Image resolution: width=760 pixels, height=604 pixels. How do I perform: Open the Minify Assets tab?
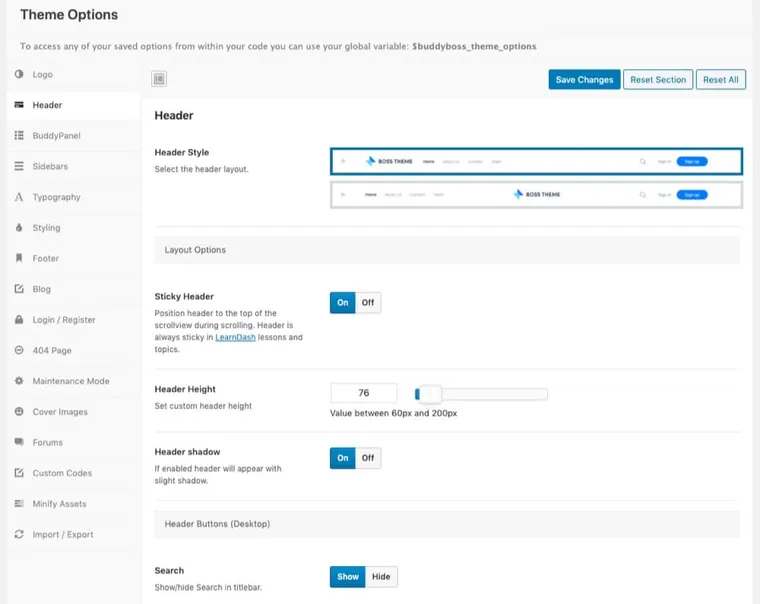[74, 503]
